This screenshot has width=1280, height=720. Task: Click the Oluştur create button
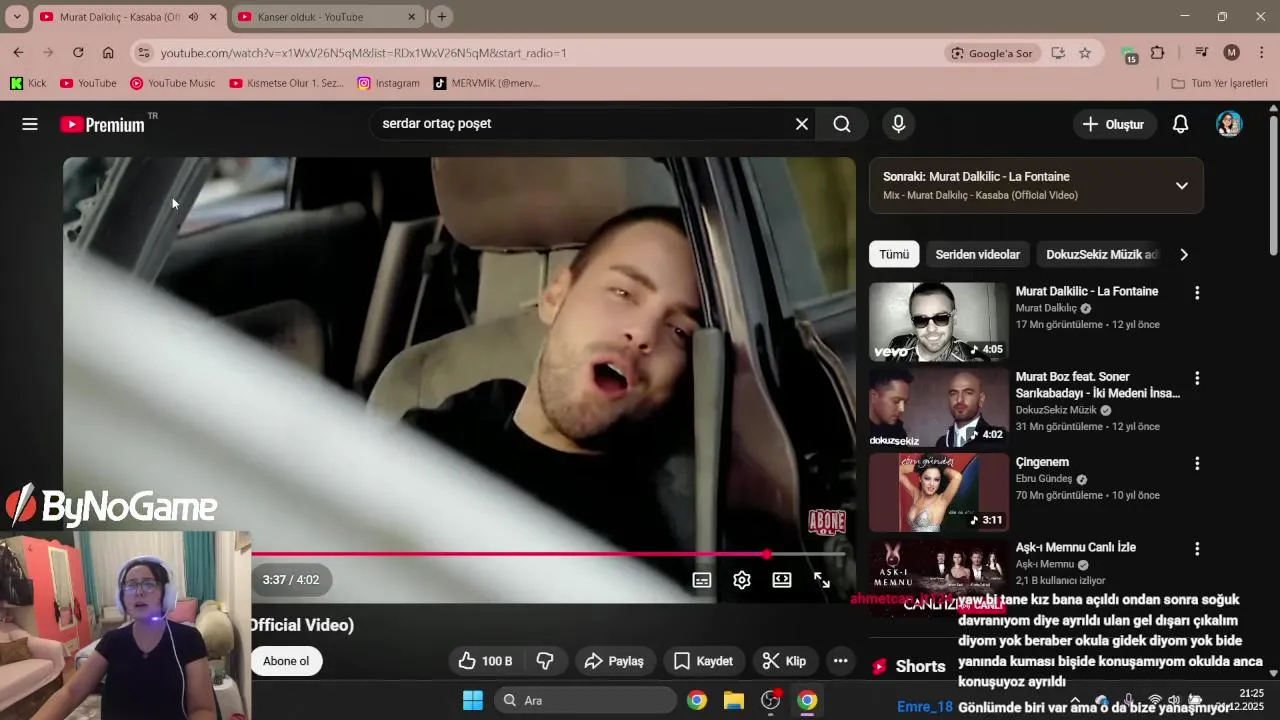1114,124
